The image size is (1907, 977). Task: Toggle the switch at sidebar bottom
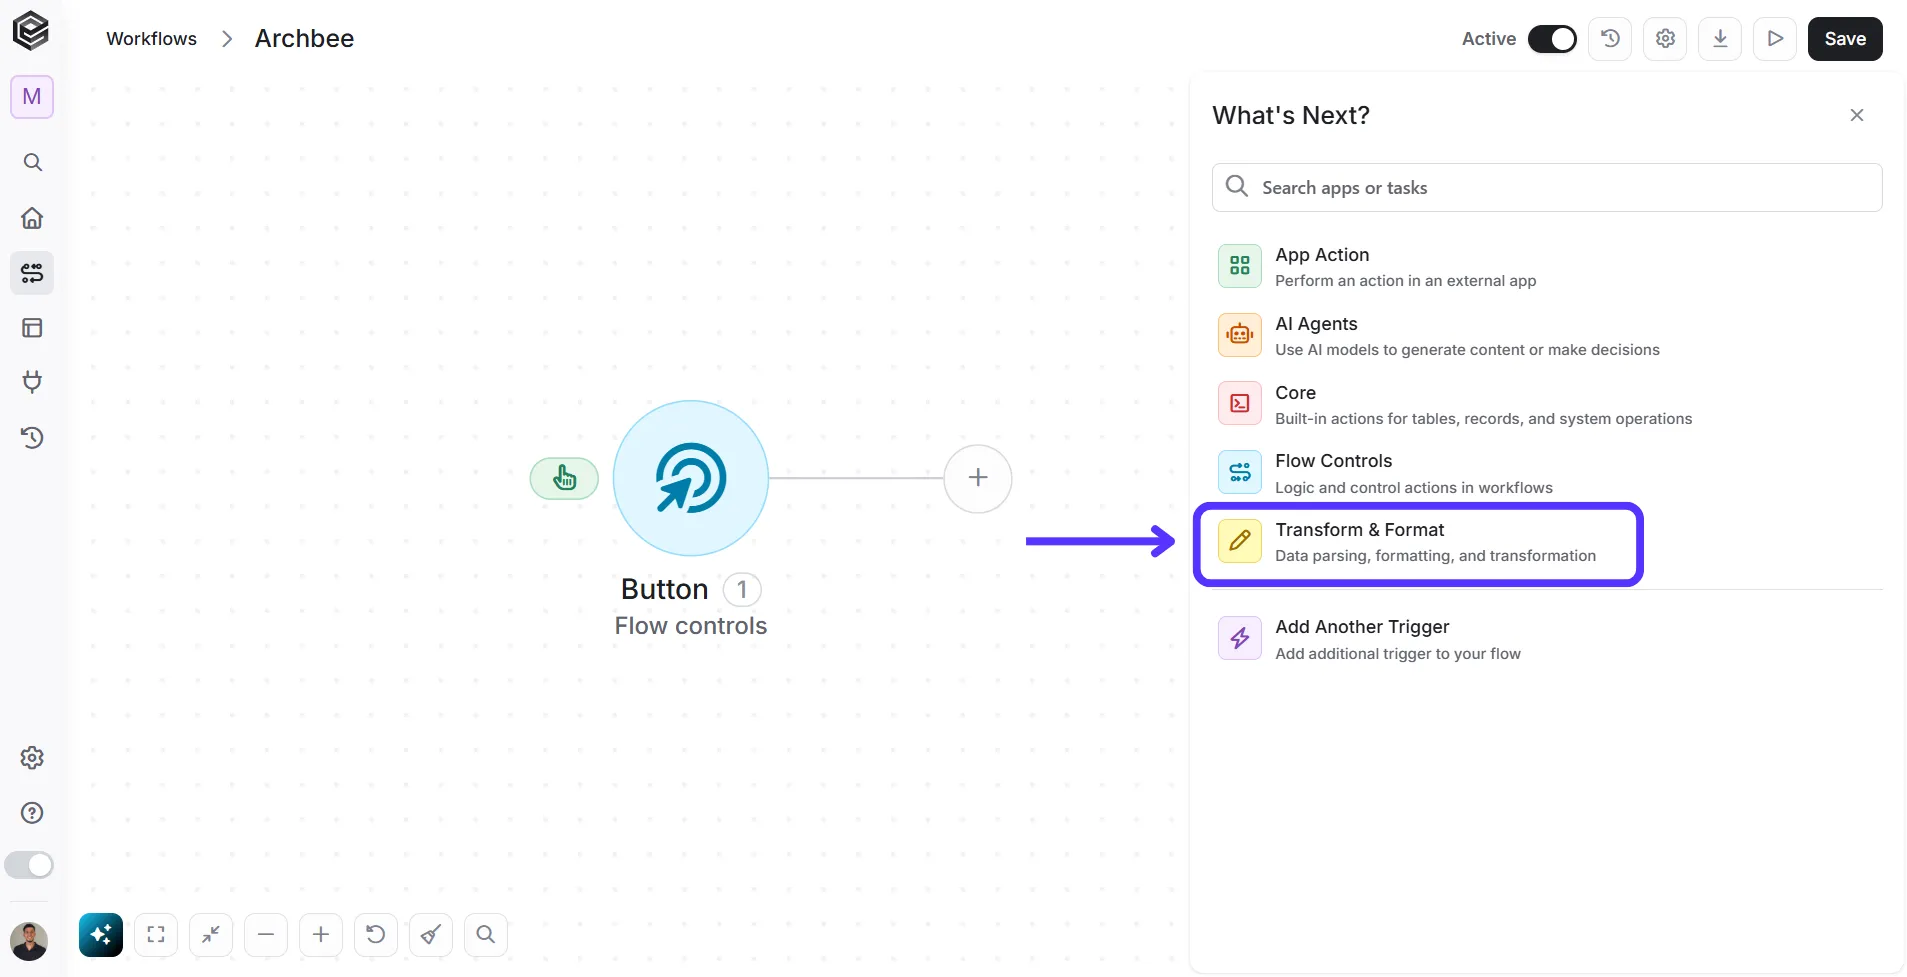pos(29,865)
